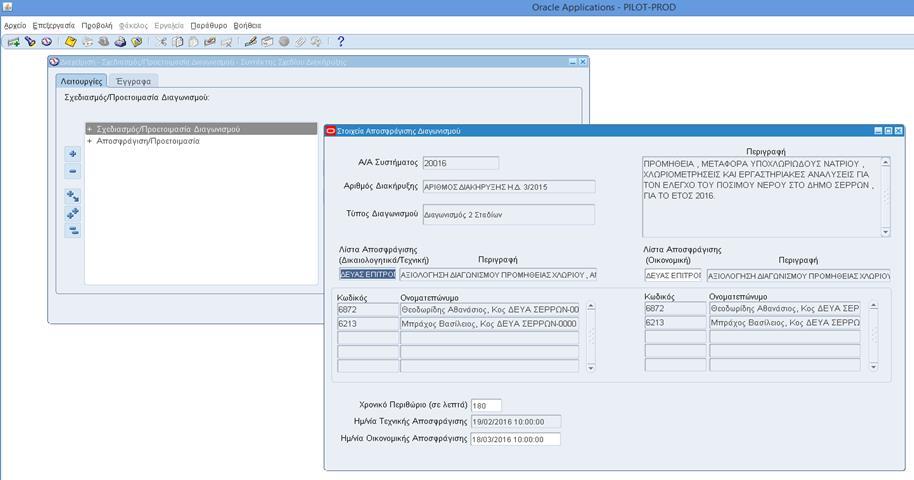
Task: Click the Paste toolbar icon
Action: click(194, 42)
